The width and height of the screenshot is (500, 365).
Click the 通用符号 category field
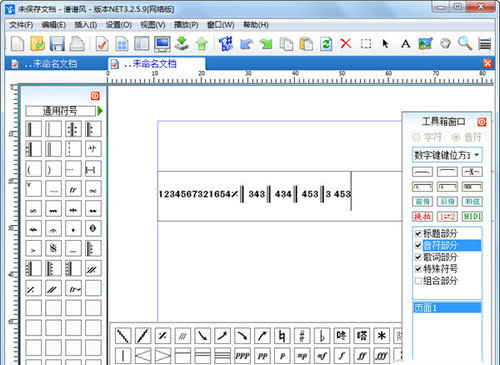(60, 111)
